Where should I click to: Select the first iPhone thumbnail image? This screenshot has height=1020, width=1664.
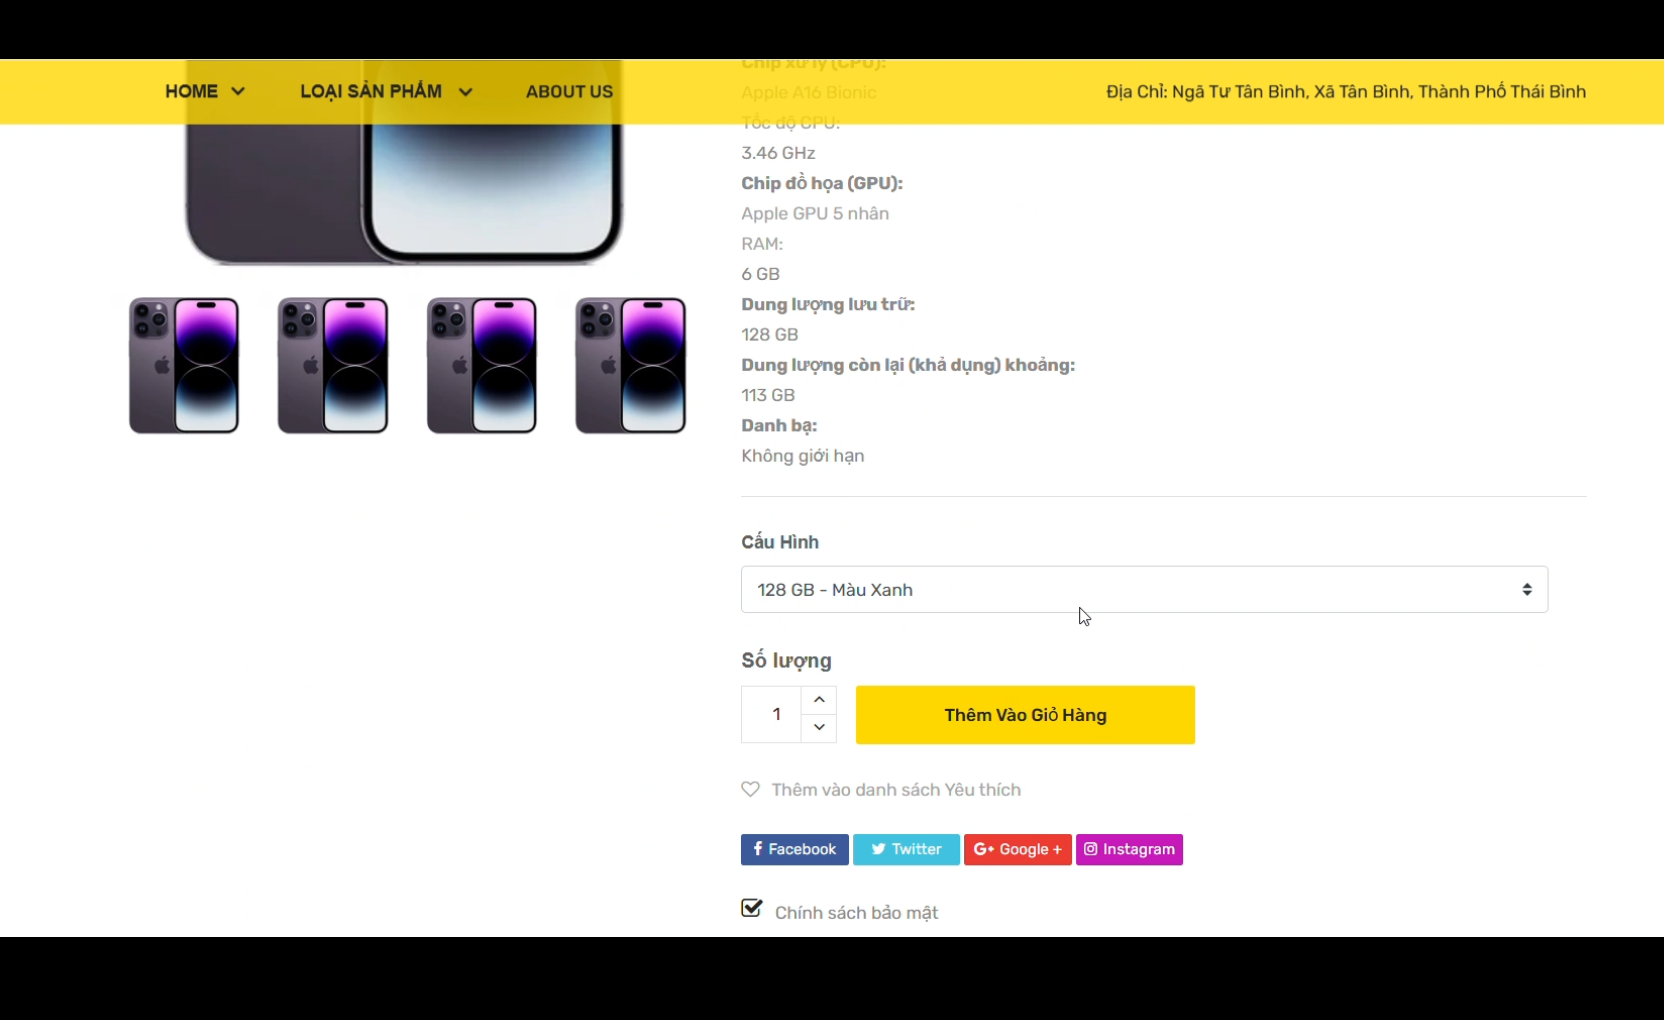point(184,365)
